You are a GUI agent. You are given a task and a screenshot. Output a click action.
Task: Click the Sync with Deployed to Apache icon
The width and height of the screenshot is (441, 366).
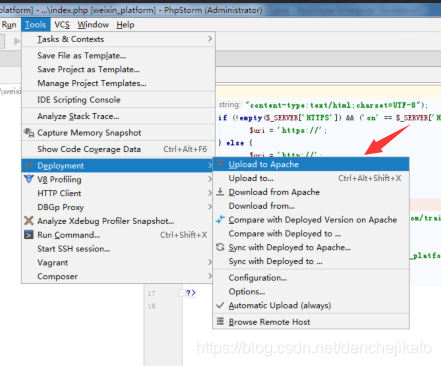220,247
